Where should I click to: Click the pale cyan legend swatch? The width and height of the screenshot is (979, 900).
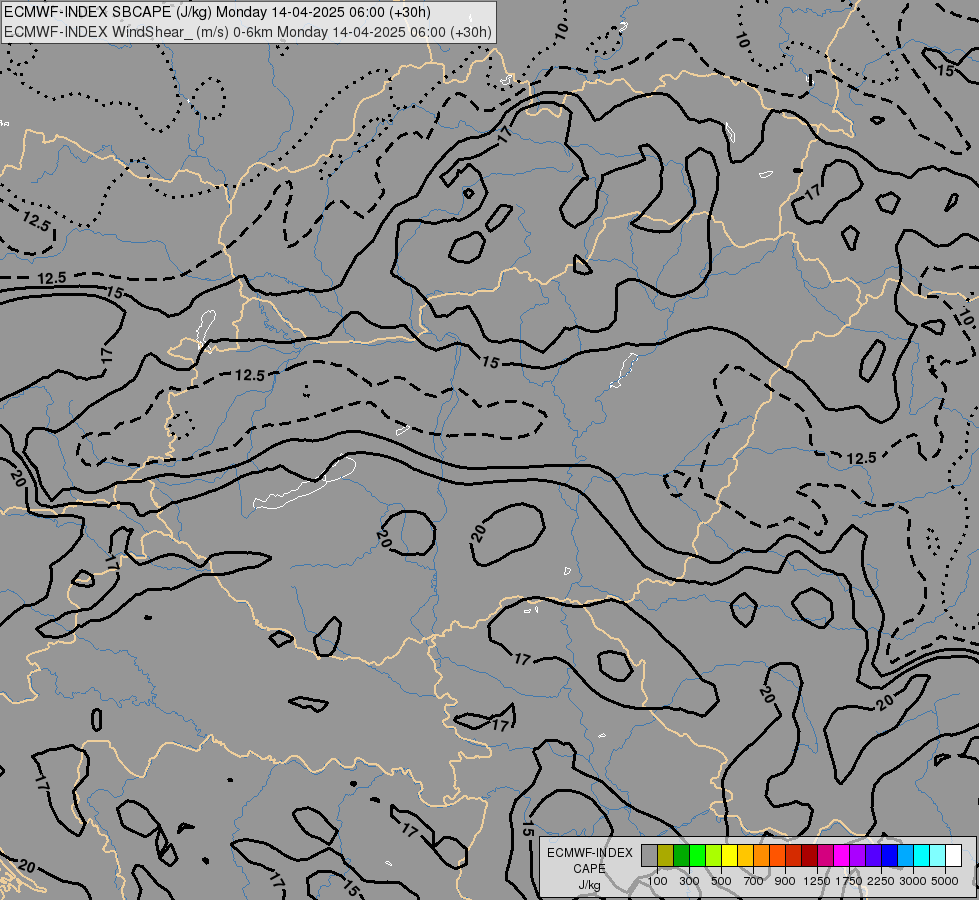tap(937, 855)
